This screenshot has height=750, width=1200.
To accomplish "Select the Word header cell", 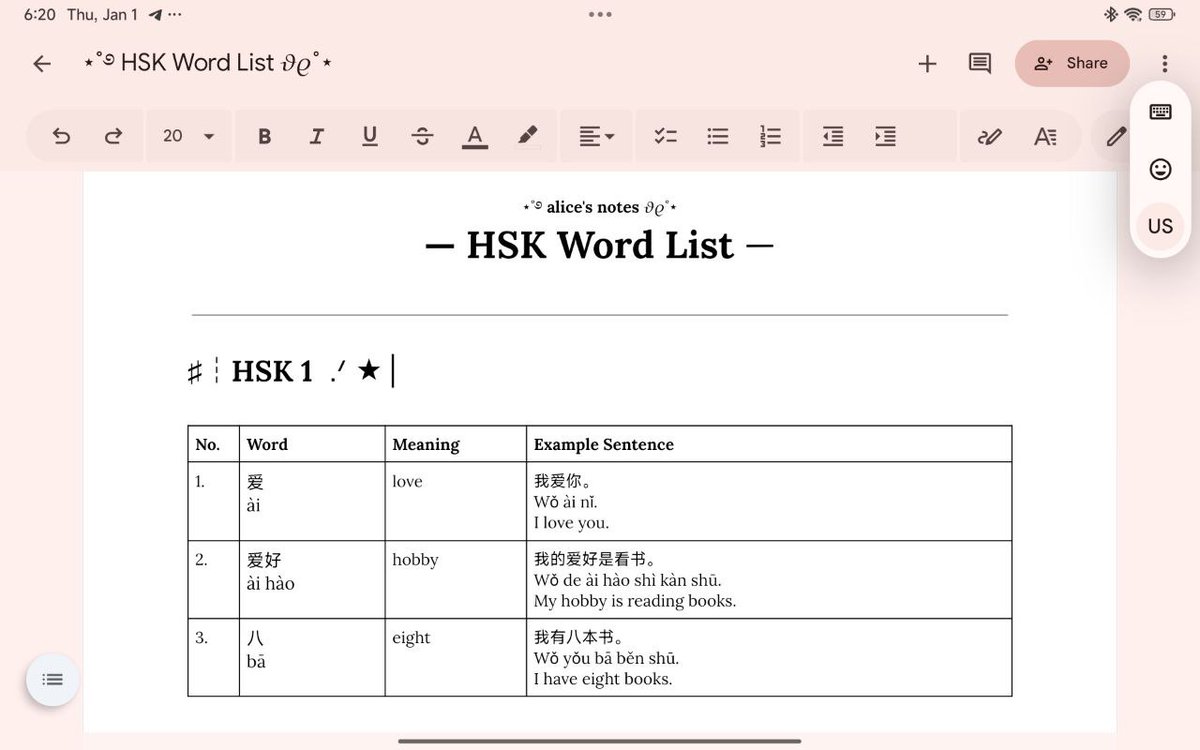I will (x=312, y=444).
